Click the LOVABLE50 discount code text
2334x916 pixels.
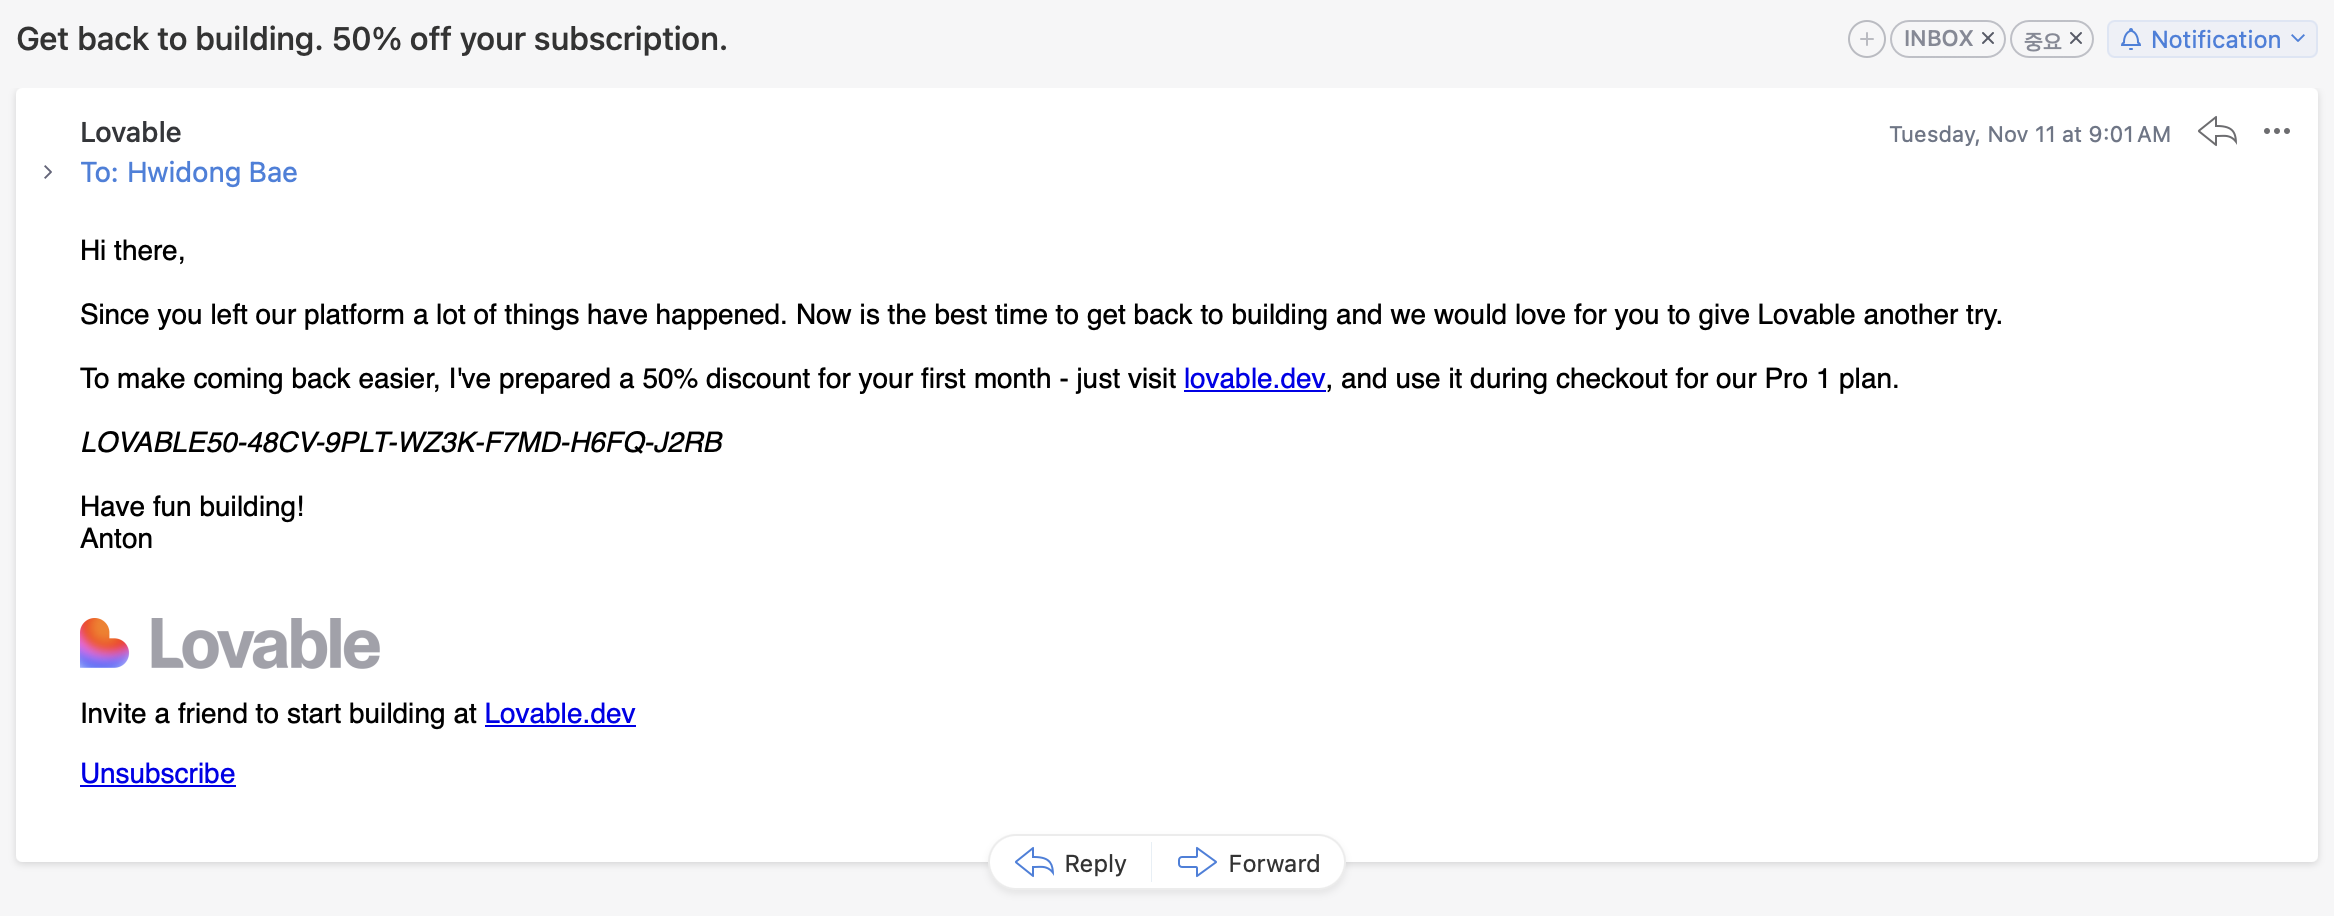[x=401, y=442]
